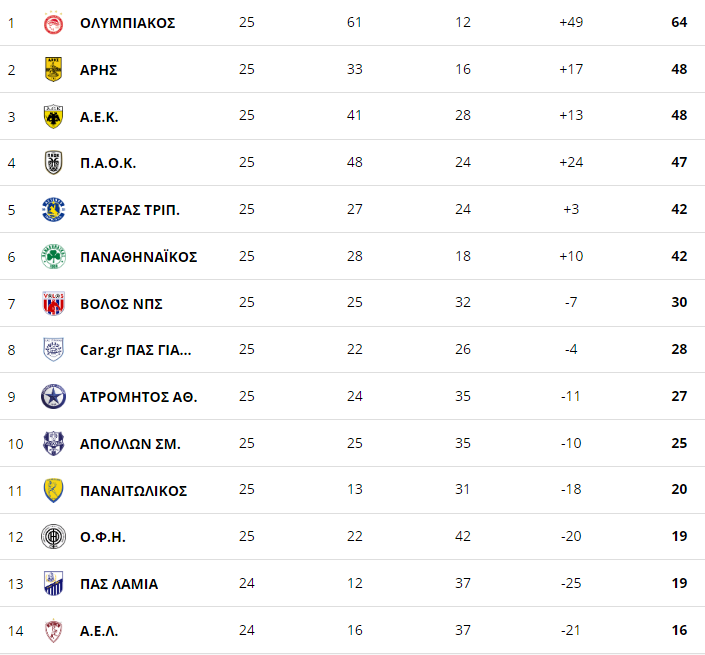Select the Atromitos blue star emblem

(x=54, y=397)
